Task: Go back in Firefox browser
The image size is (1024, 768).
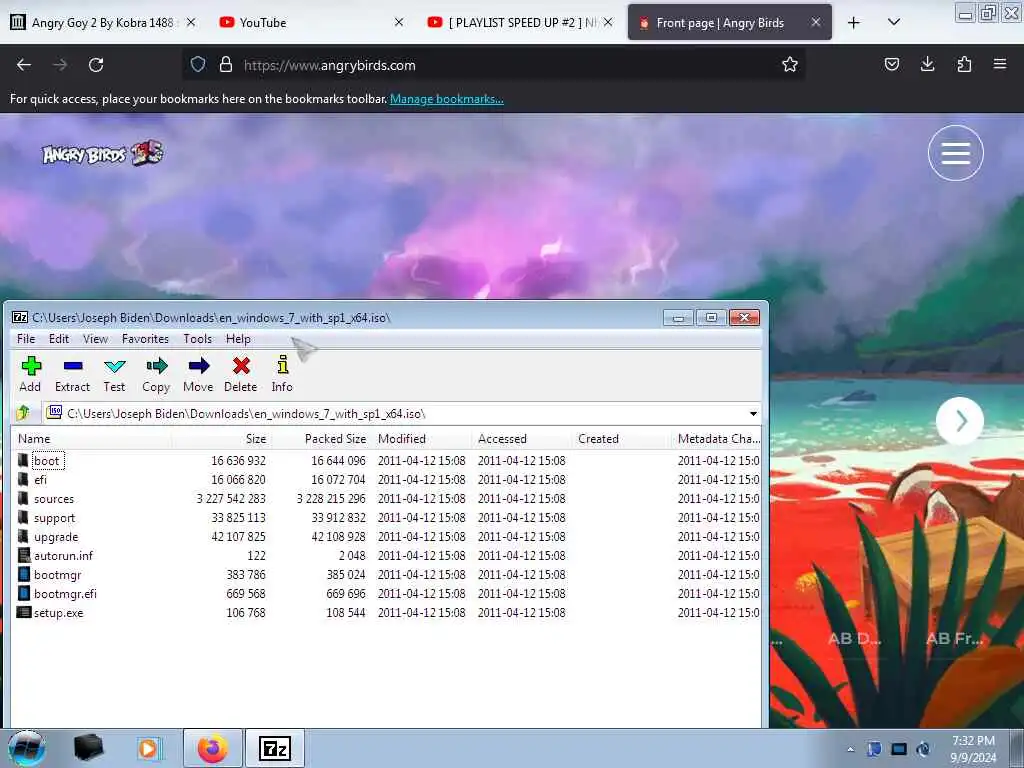Action: tap(24, 65)
